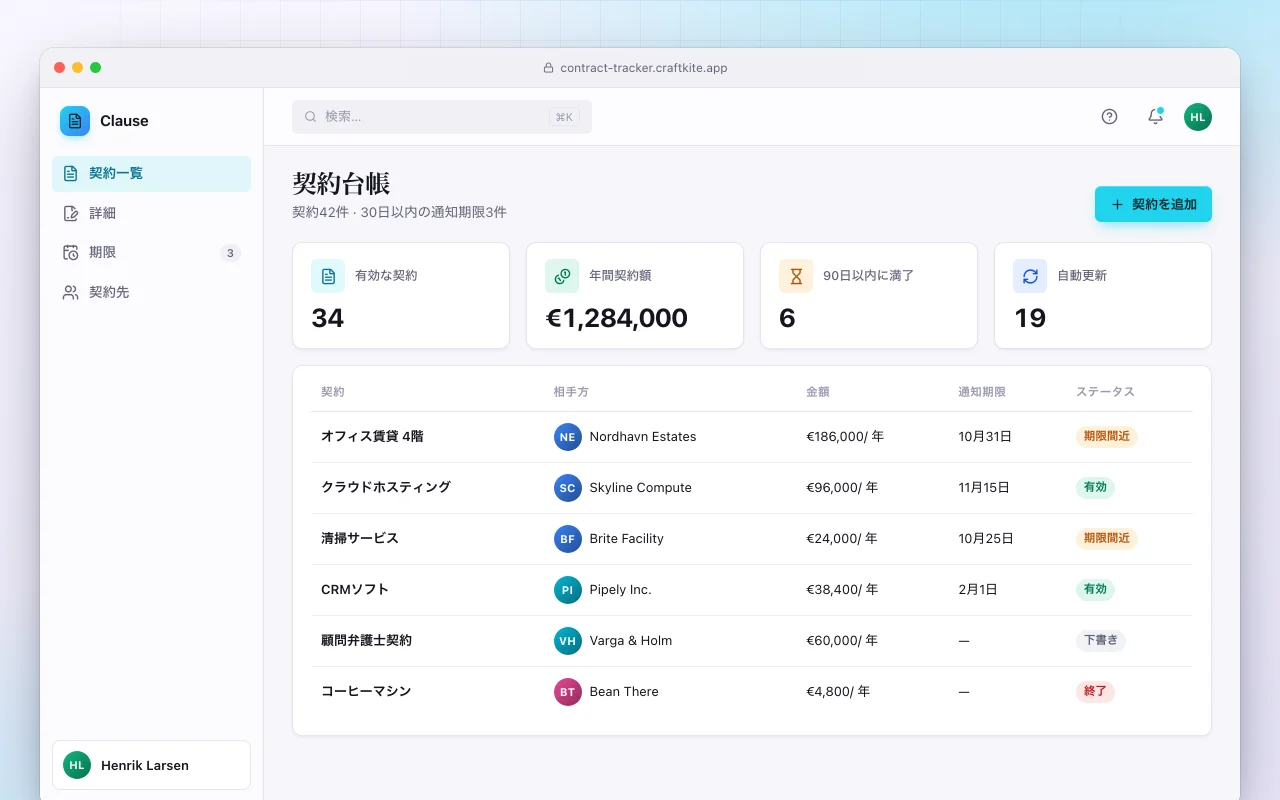This screenshot has height=800, width=1280.
Task: Open the Henrik Larsen profile card
Action: [x=151, y=766]
